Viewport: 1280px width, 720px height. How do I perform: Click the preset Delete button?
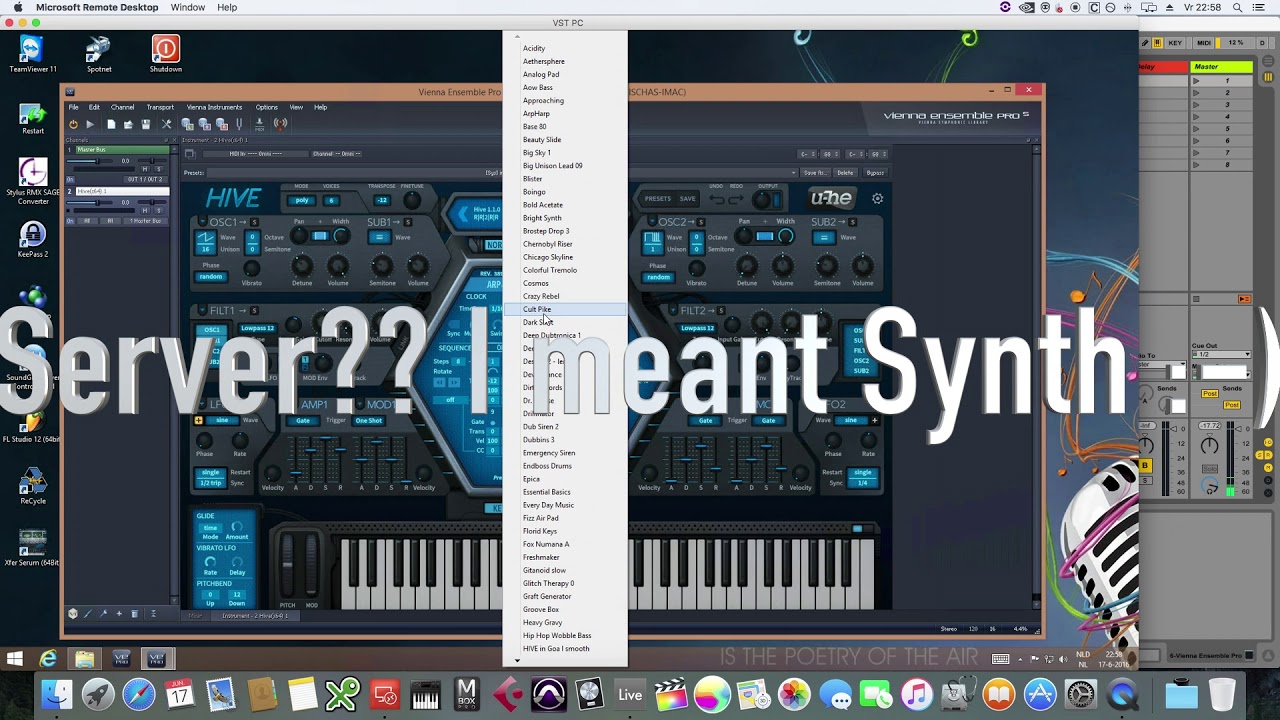(846, 172)
